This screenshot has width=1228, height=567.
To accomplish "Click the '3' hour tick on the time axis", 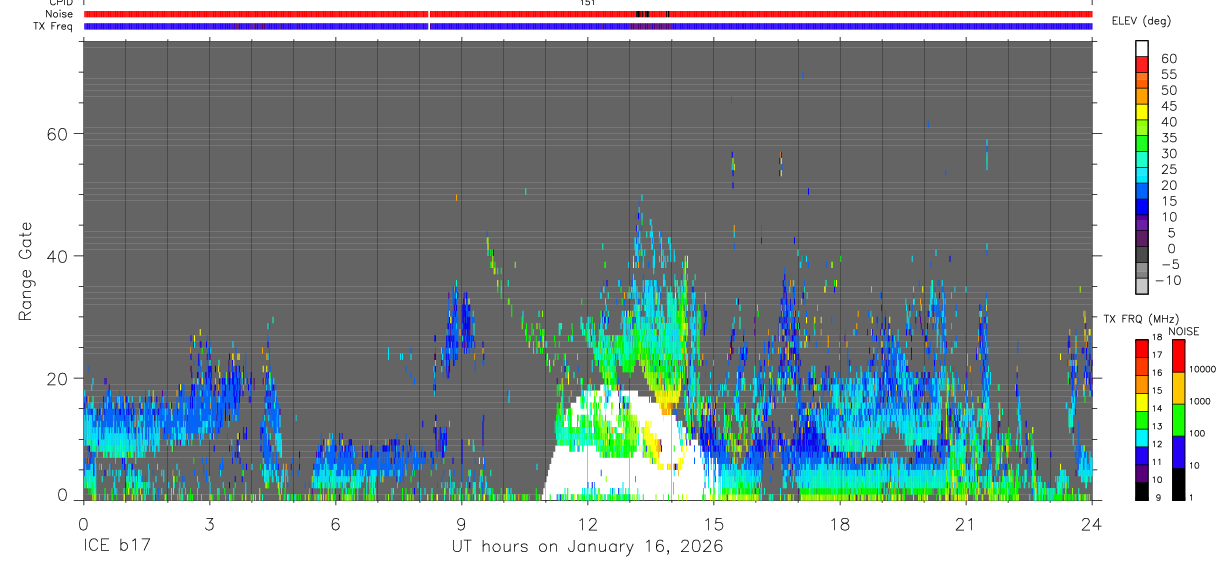I will 209,524.
